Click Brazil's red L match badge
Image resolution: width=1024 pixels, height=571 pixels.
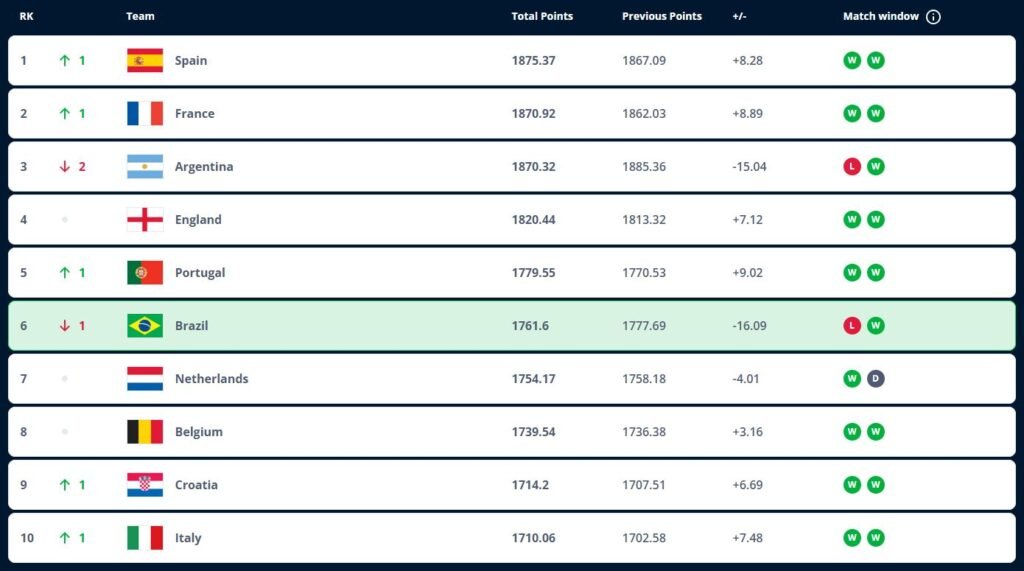pos(852,326)
